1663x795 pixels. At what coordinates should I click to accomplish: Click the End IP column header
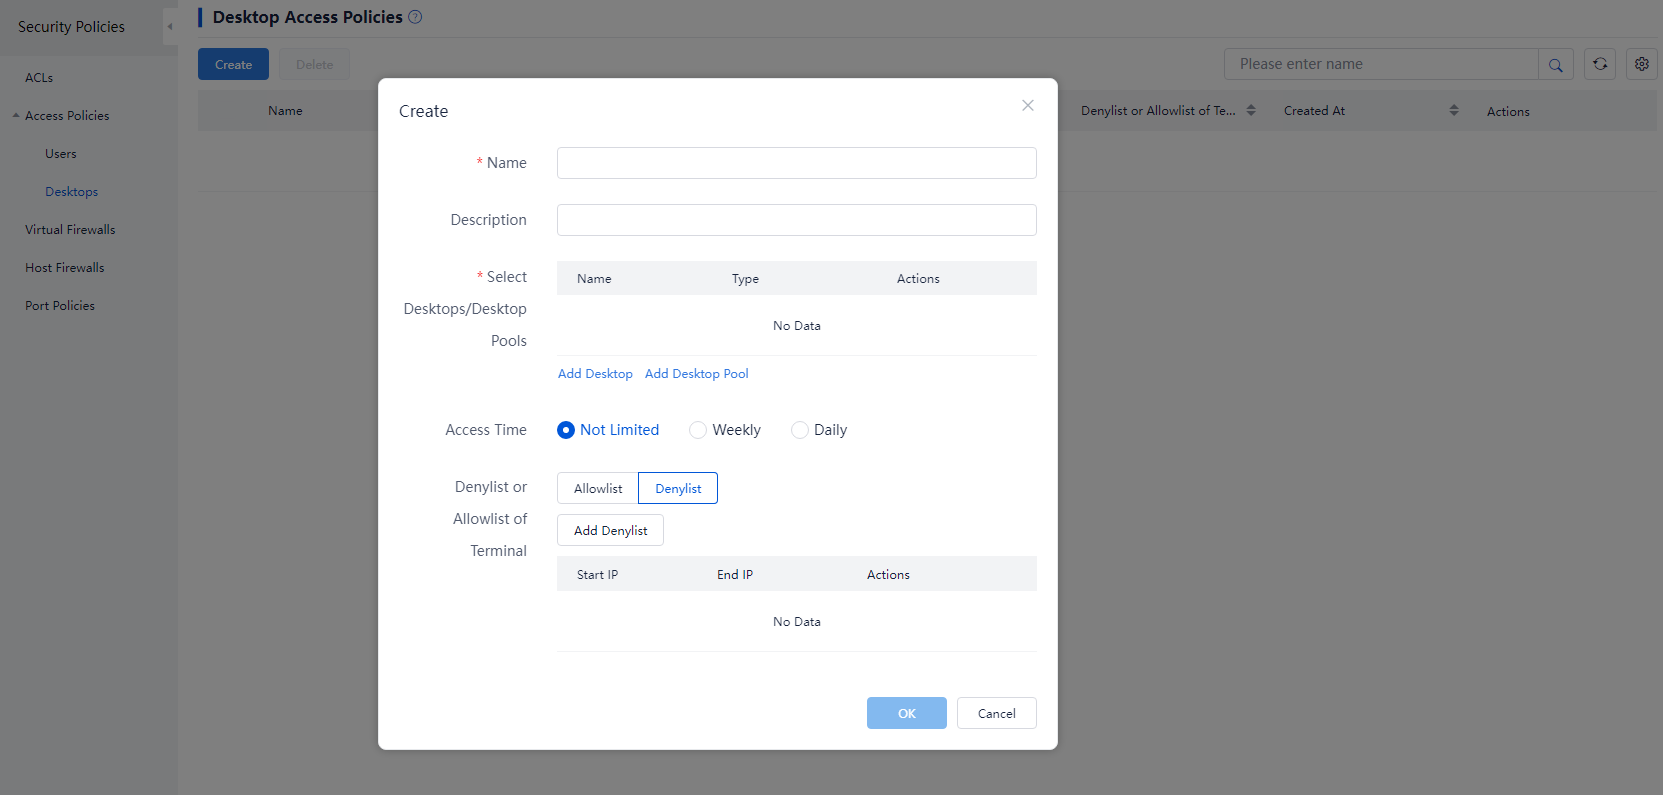[x=735, y=575]
